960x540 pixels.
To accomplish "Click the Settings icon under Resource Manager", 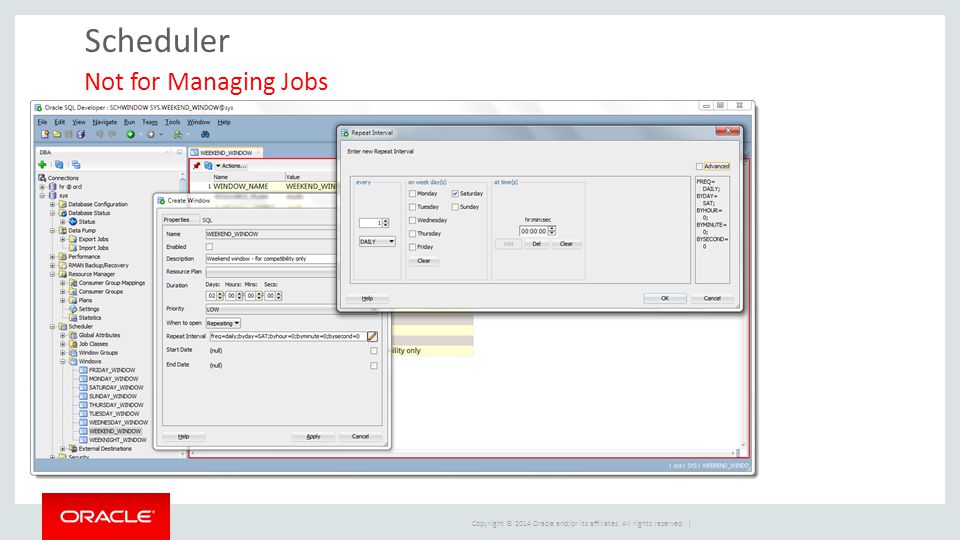I will 73,309.
